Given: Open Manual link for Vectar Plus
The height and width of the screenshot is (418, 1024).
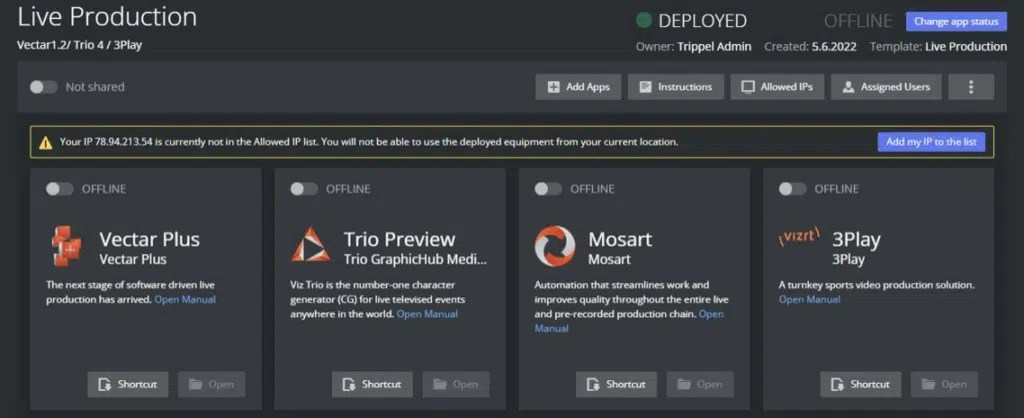Looking at the screenshot, I should coord(184,299).
